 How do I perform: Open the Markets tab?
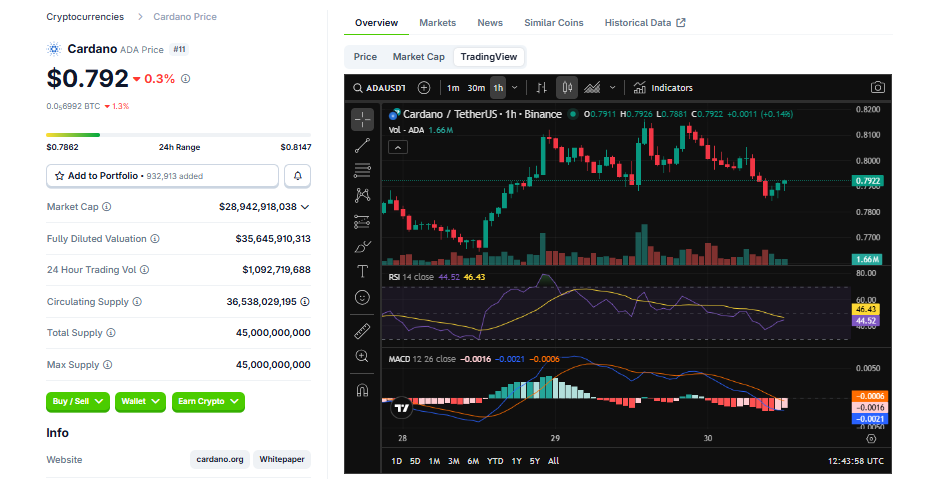click(437, 23)
